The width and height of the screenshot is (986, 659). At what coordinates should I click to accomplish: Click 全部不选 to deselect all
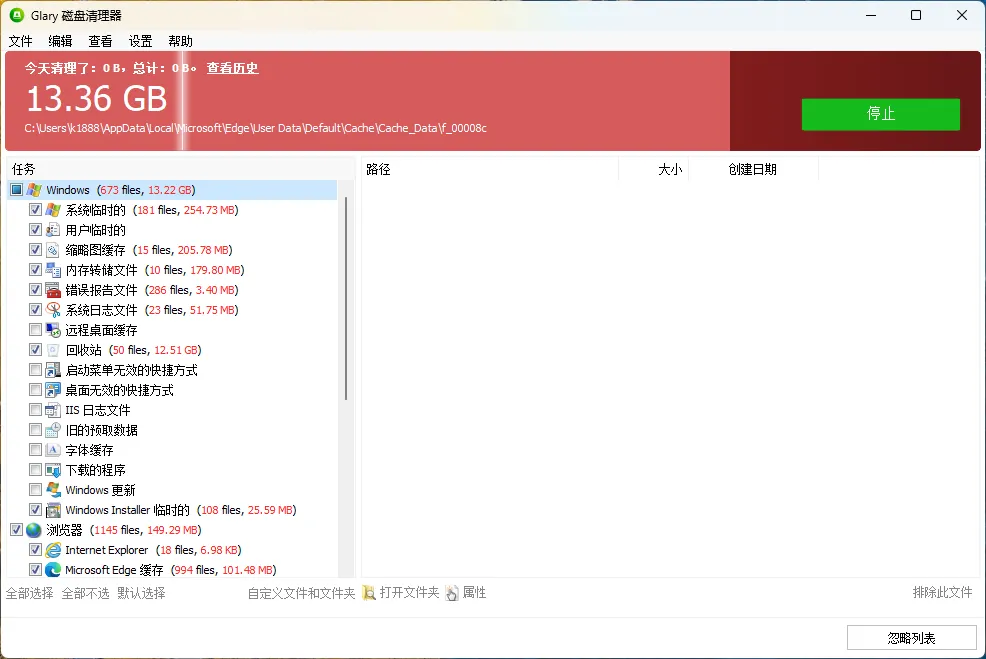click(86, 593)
